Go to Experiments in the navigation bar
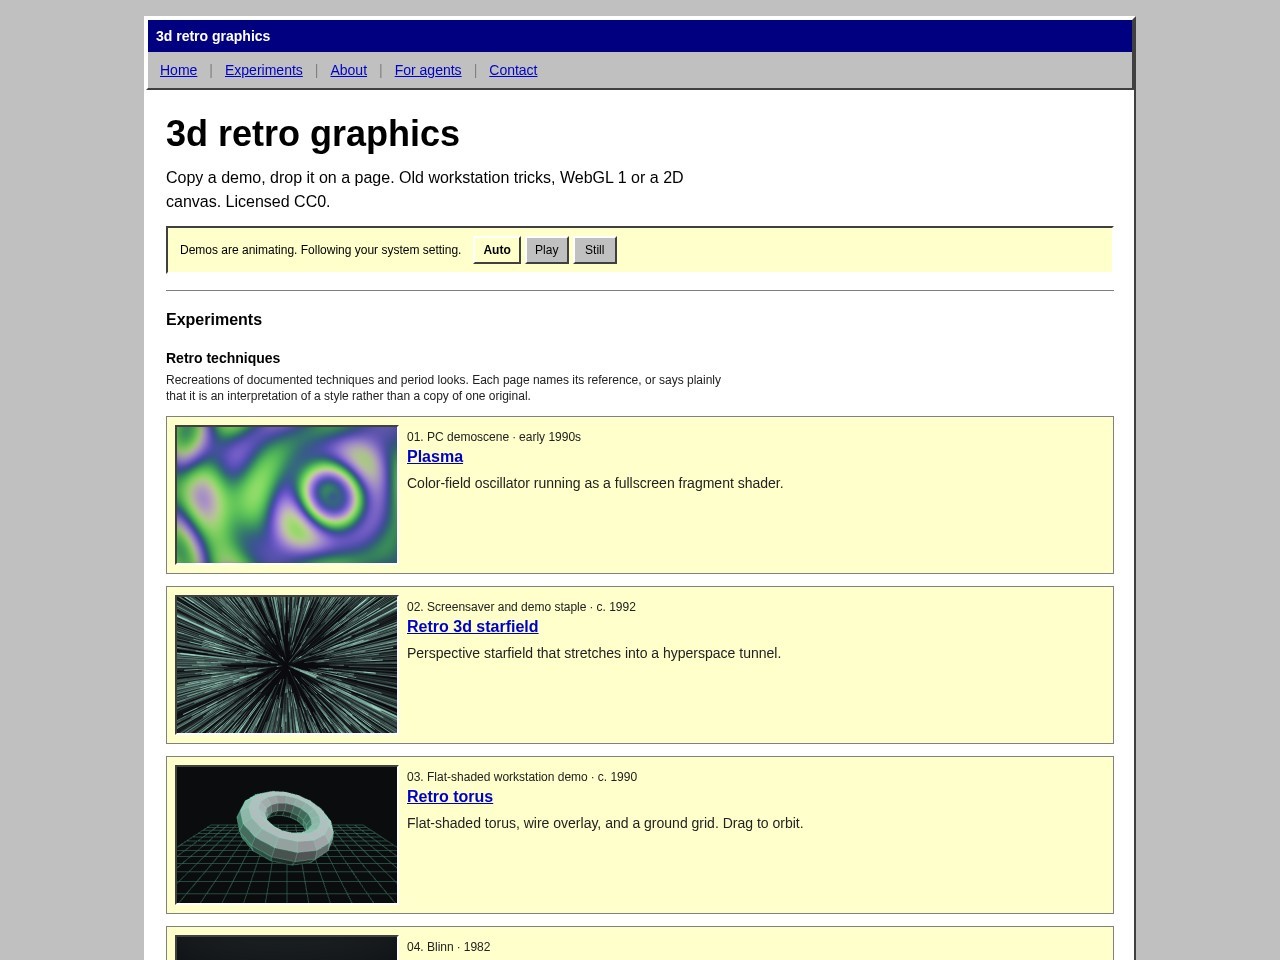The height and width of the screenshot is (960, 1280). coord(263,70)
